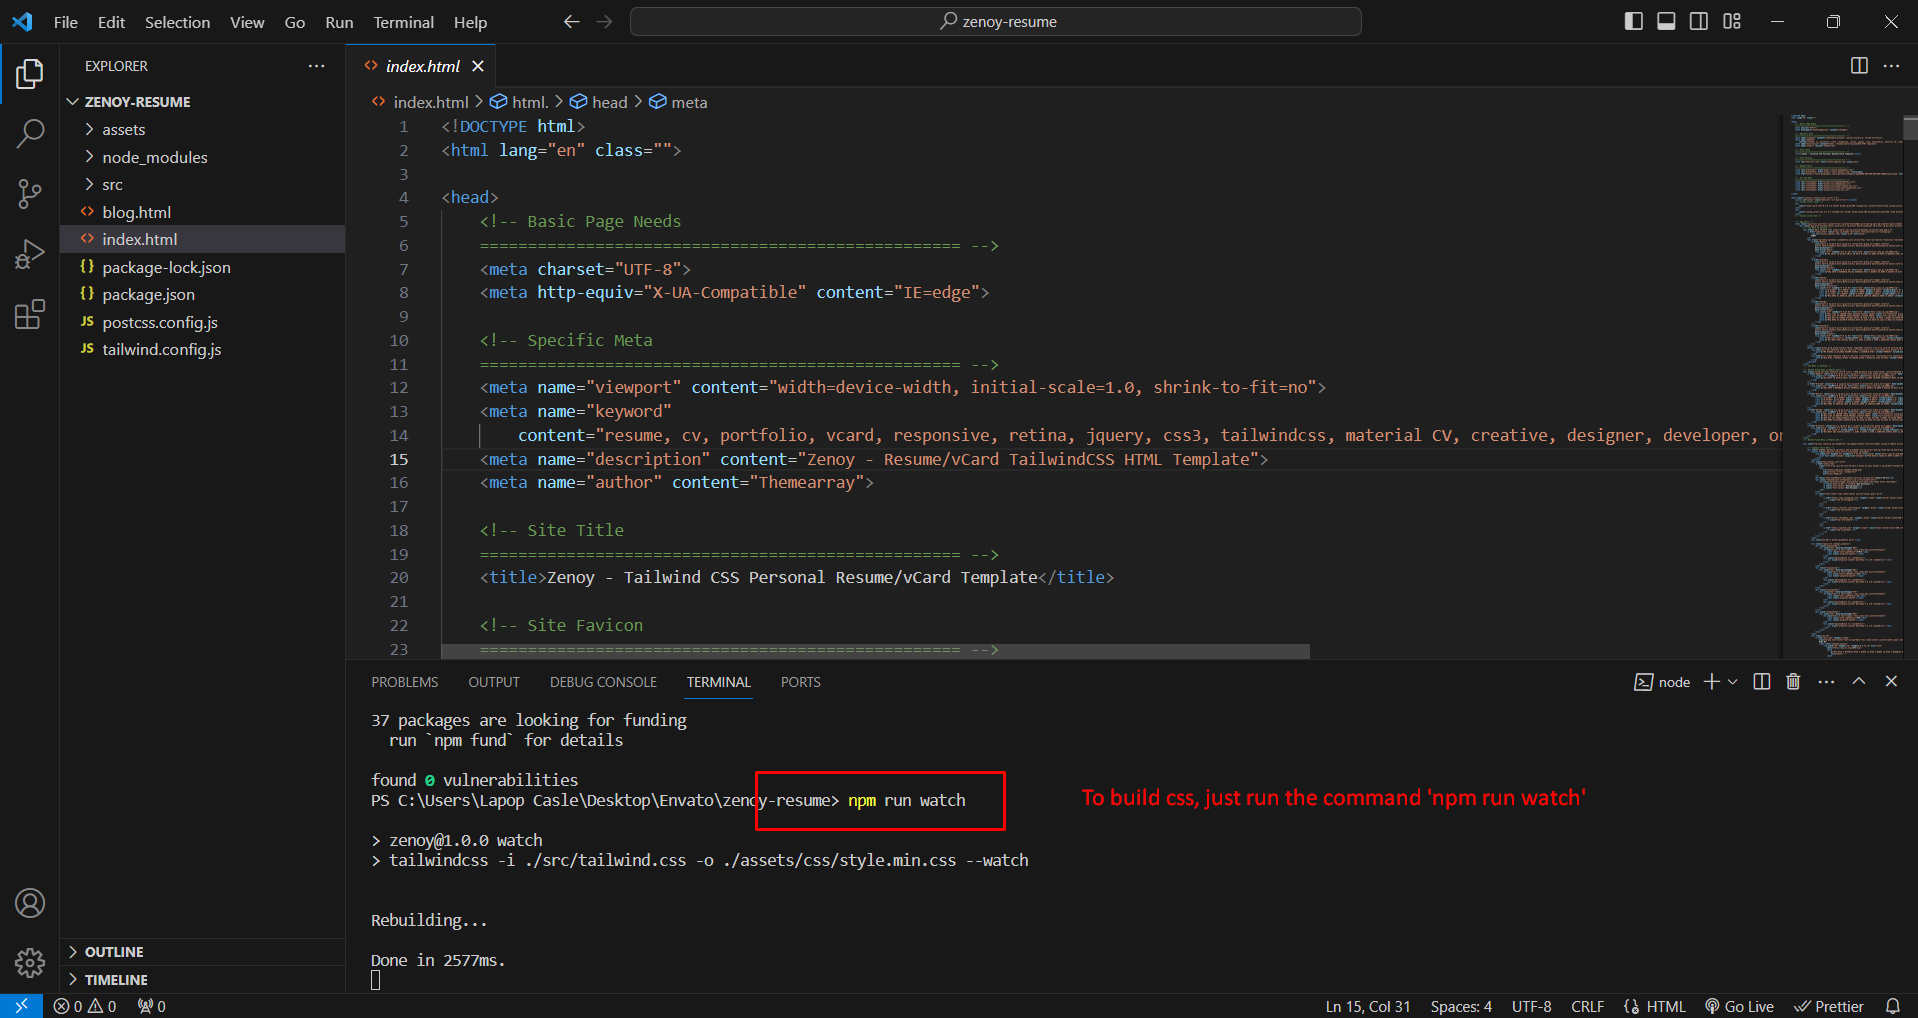
Task: Open the Edit menu
Action: click(111, 22)
